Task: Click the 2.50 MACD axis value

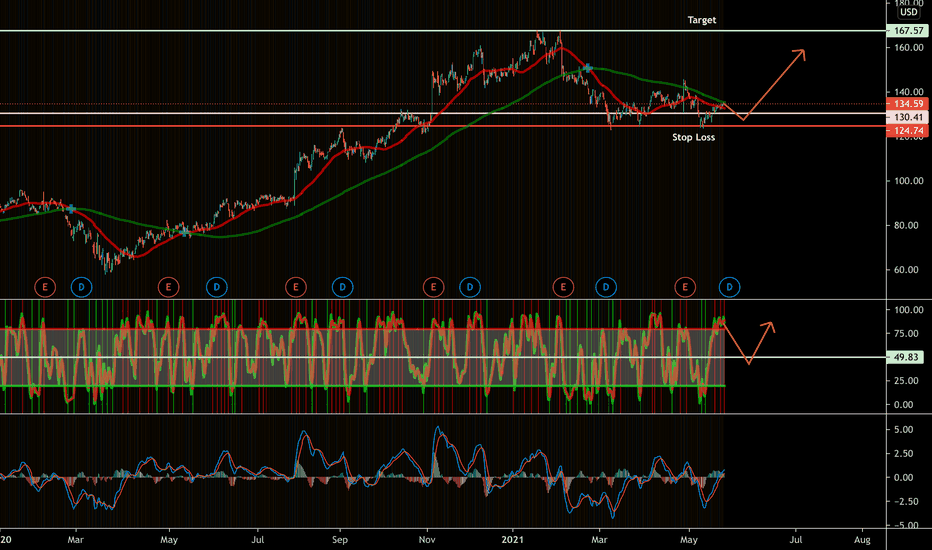Action: (x=903, y=454)
